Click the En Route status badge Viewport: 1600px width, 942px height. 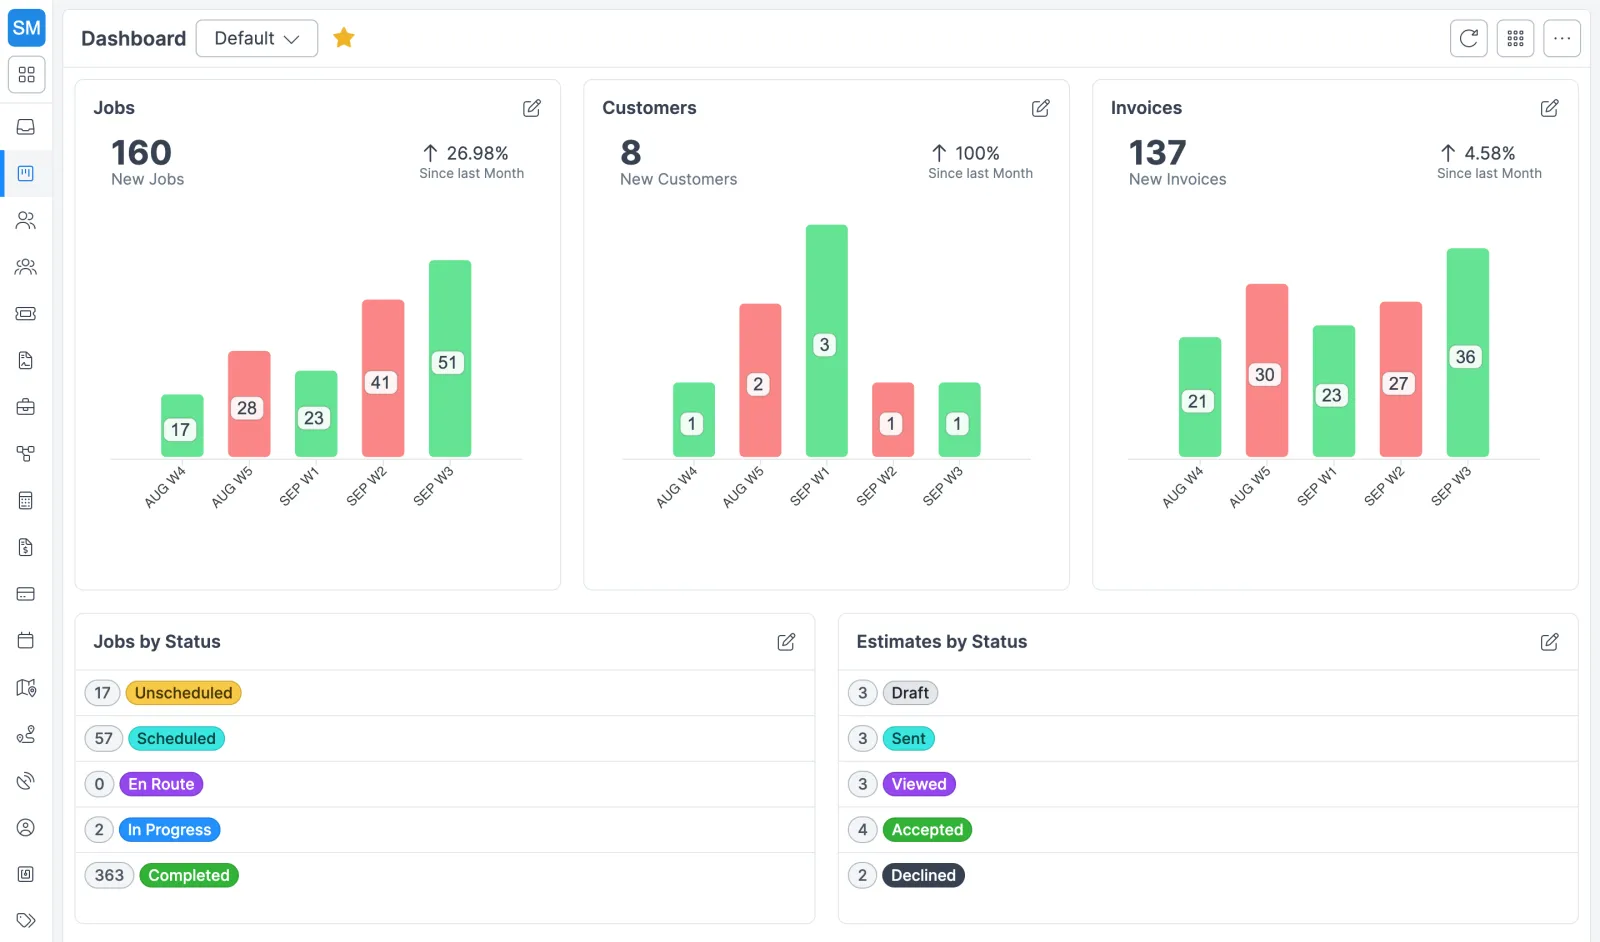coord(161,784)
